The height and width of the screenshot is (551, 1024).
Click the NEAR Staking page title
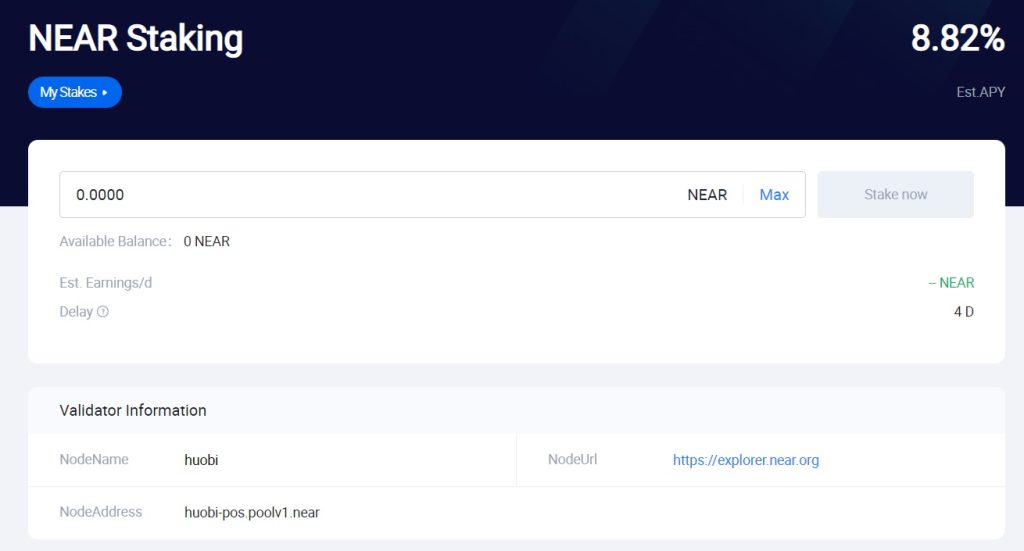(136, 39)
